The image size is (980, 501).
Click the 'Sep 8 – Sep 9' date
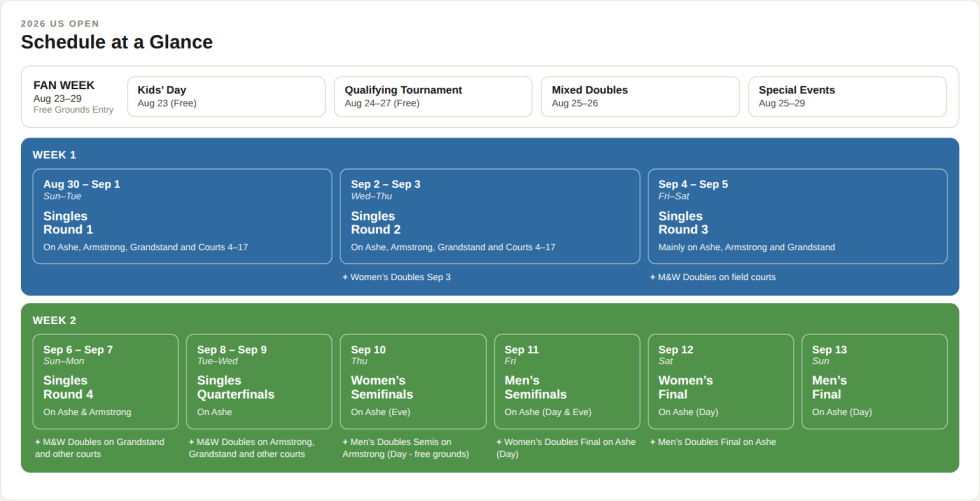(232, 350)
